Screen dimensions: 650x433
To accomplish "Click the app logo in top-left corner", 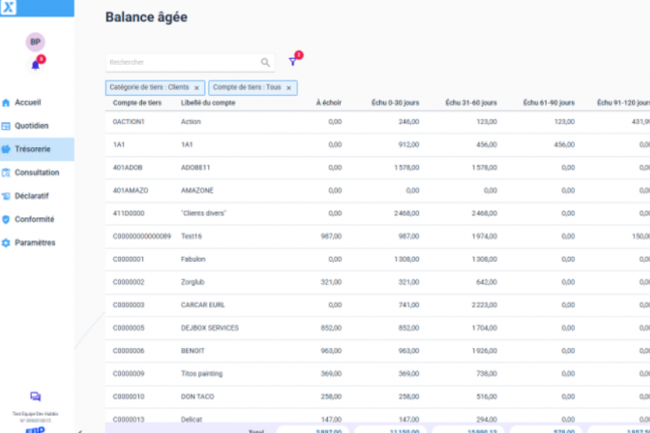I will (8, 7).
